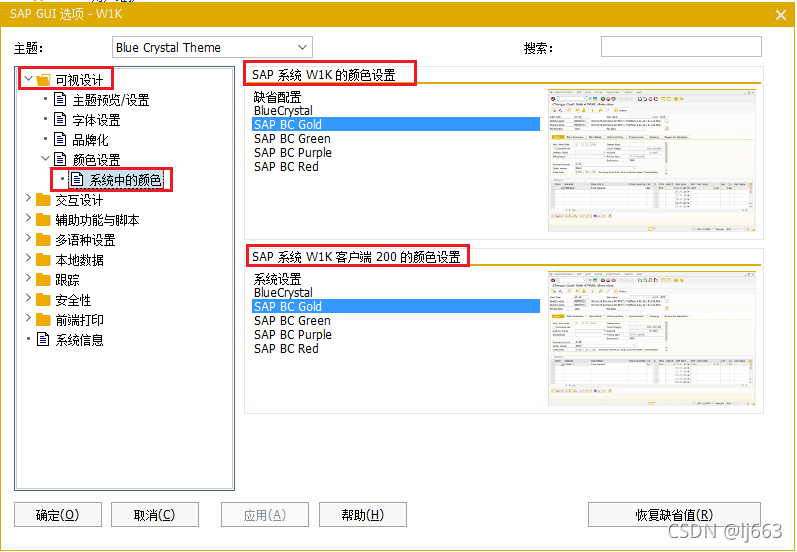
Task: Select the 可视设计 folder icon
Action: [x=44, y=80]
